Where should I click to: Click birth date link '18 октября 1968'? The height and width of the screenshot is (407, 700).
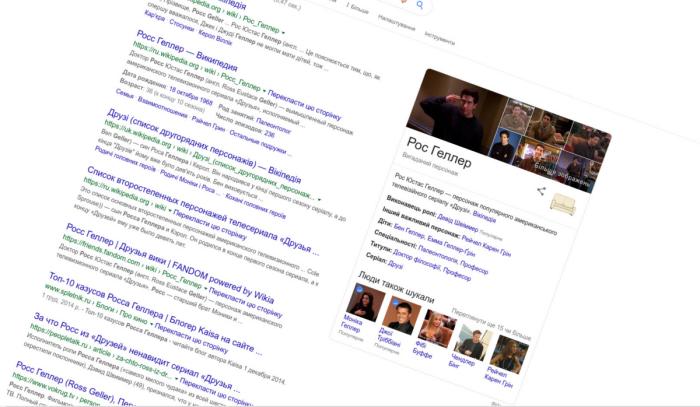[x=191, y=94]
